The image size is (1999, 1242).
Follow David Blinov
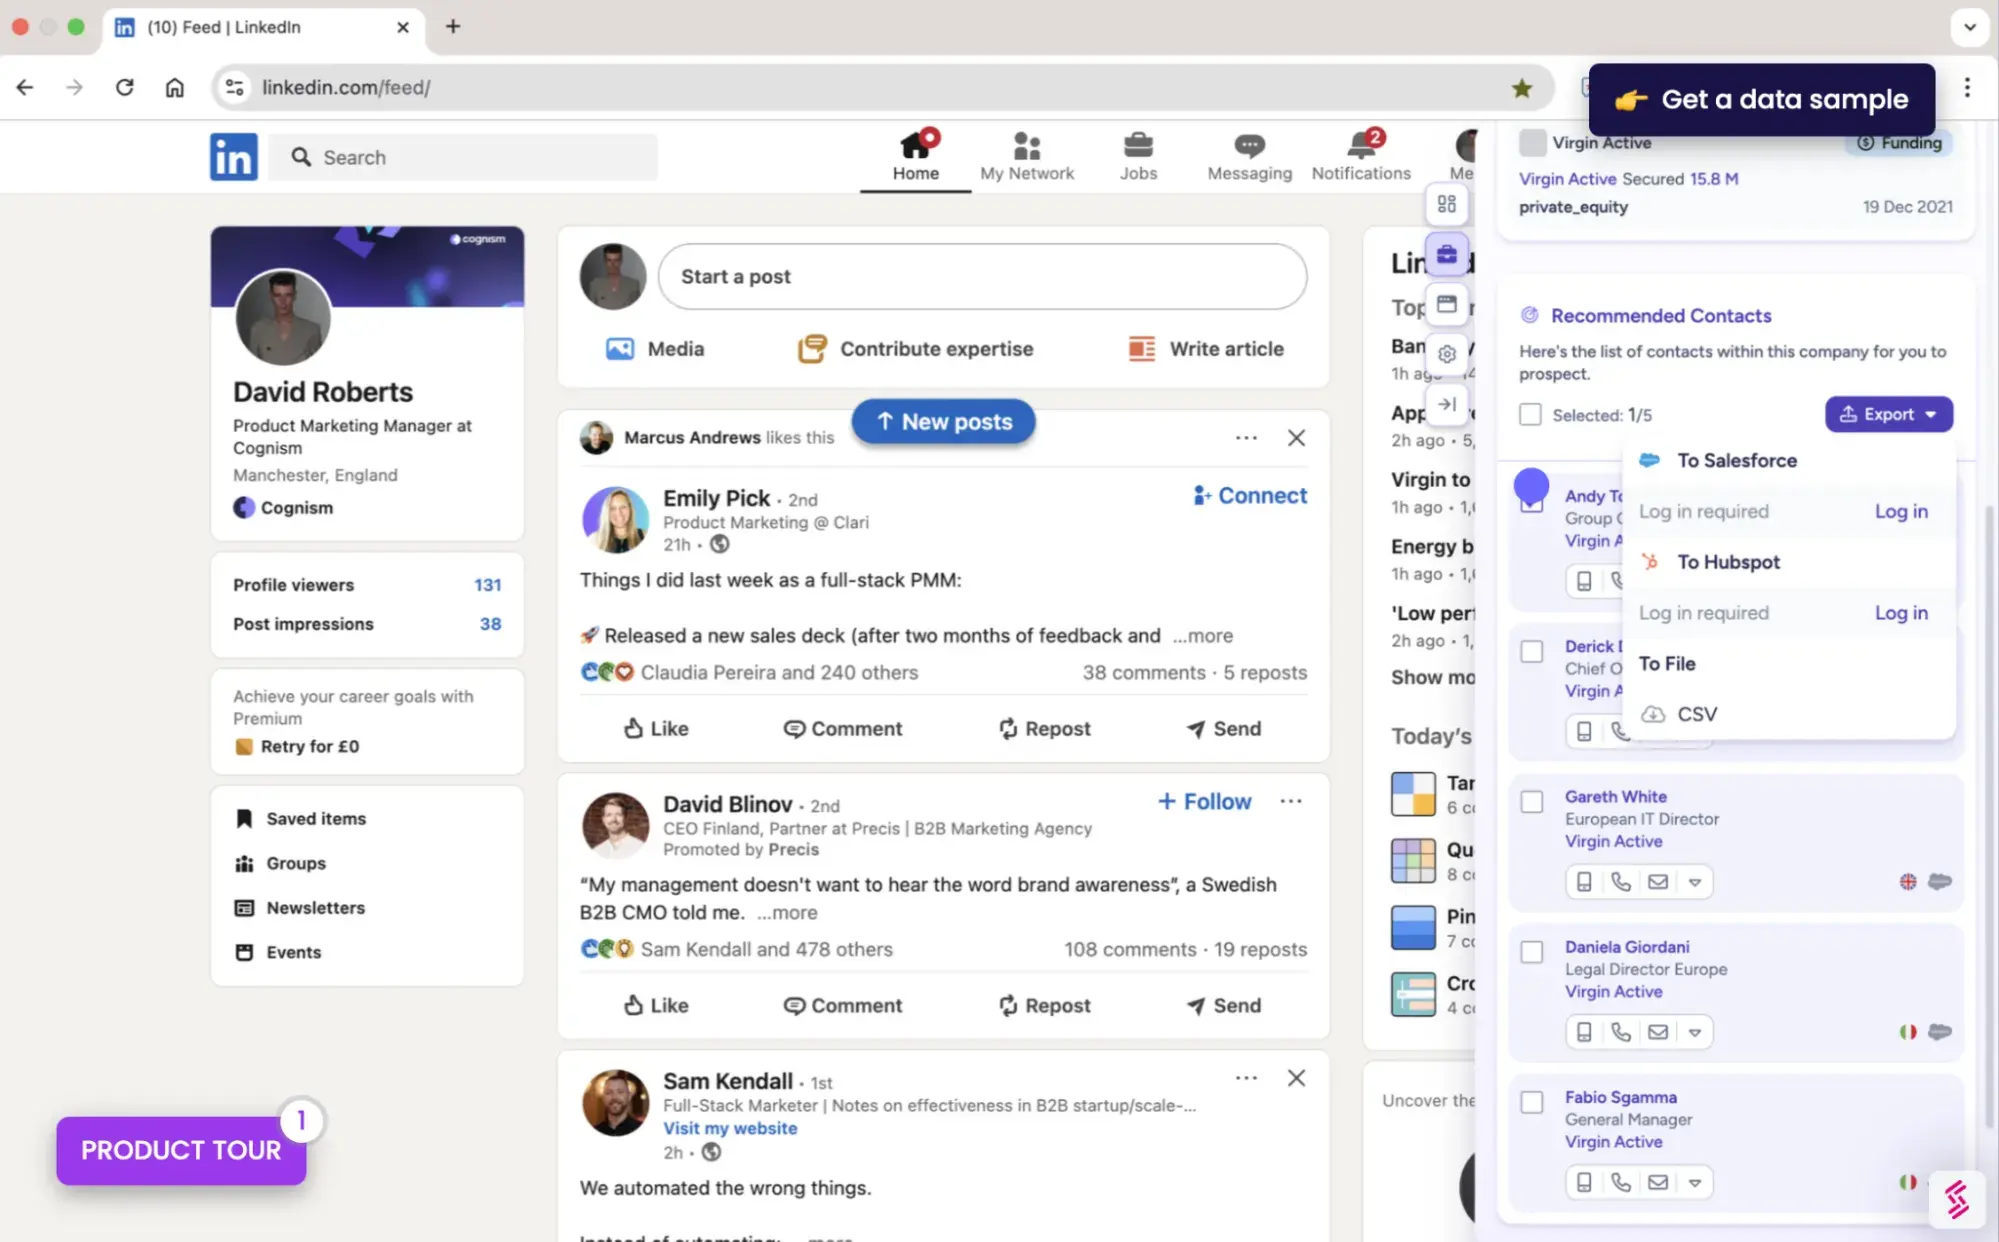[x=1204, y=801]
